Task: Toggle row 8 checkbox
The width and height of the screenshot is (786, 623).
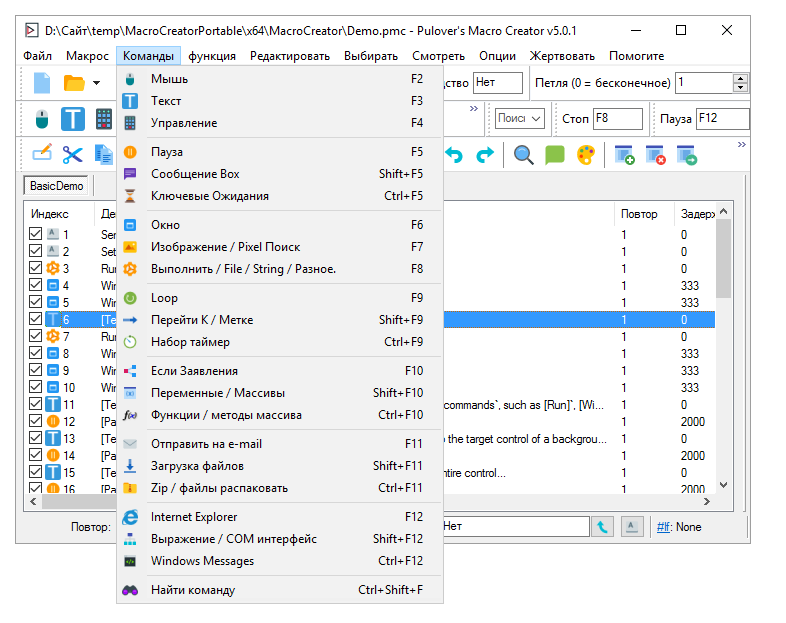Action: pos(36,353)
